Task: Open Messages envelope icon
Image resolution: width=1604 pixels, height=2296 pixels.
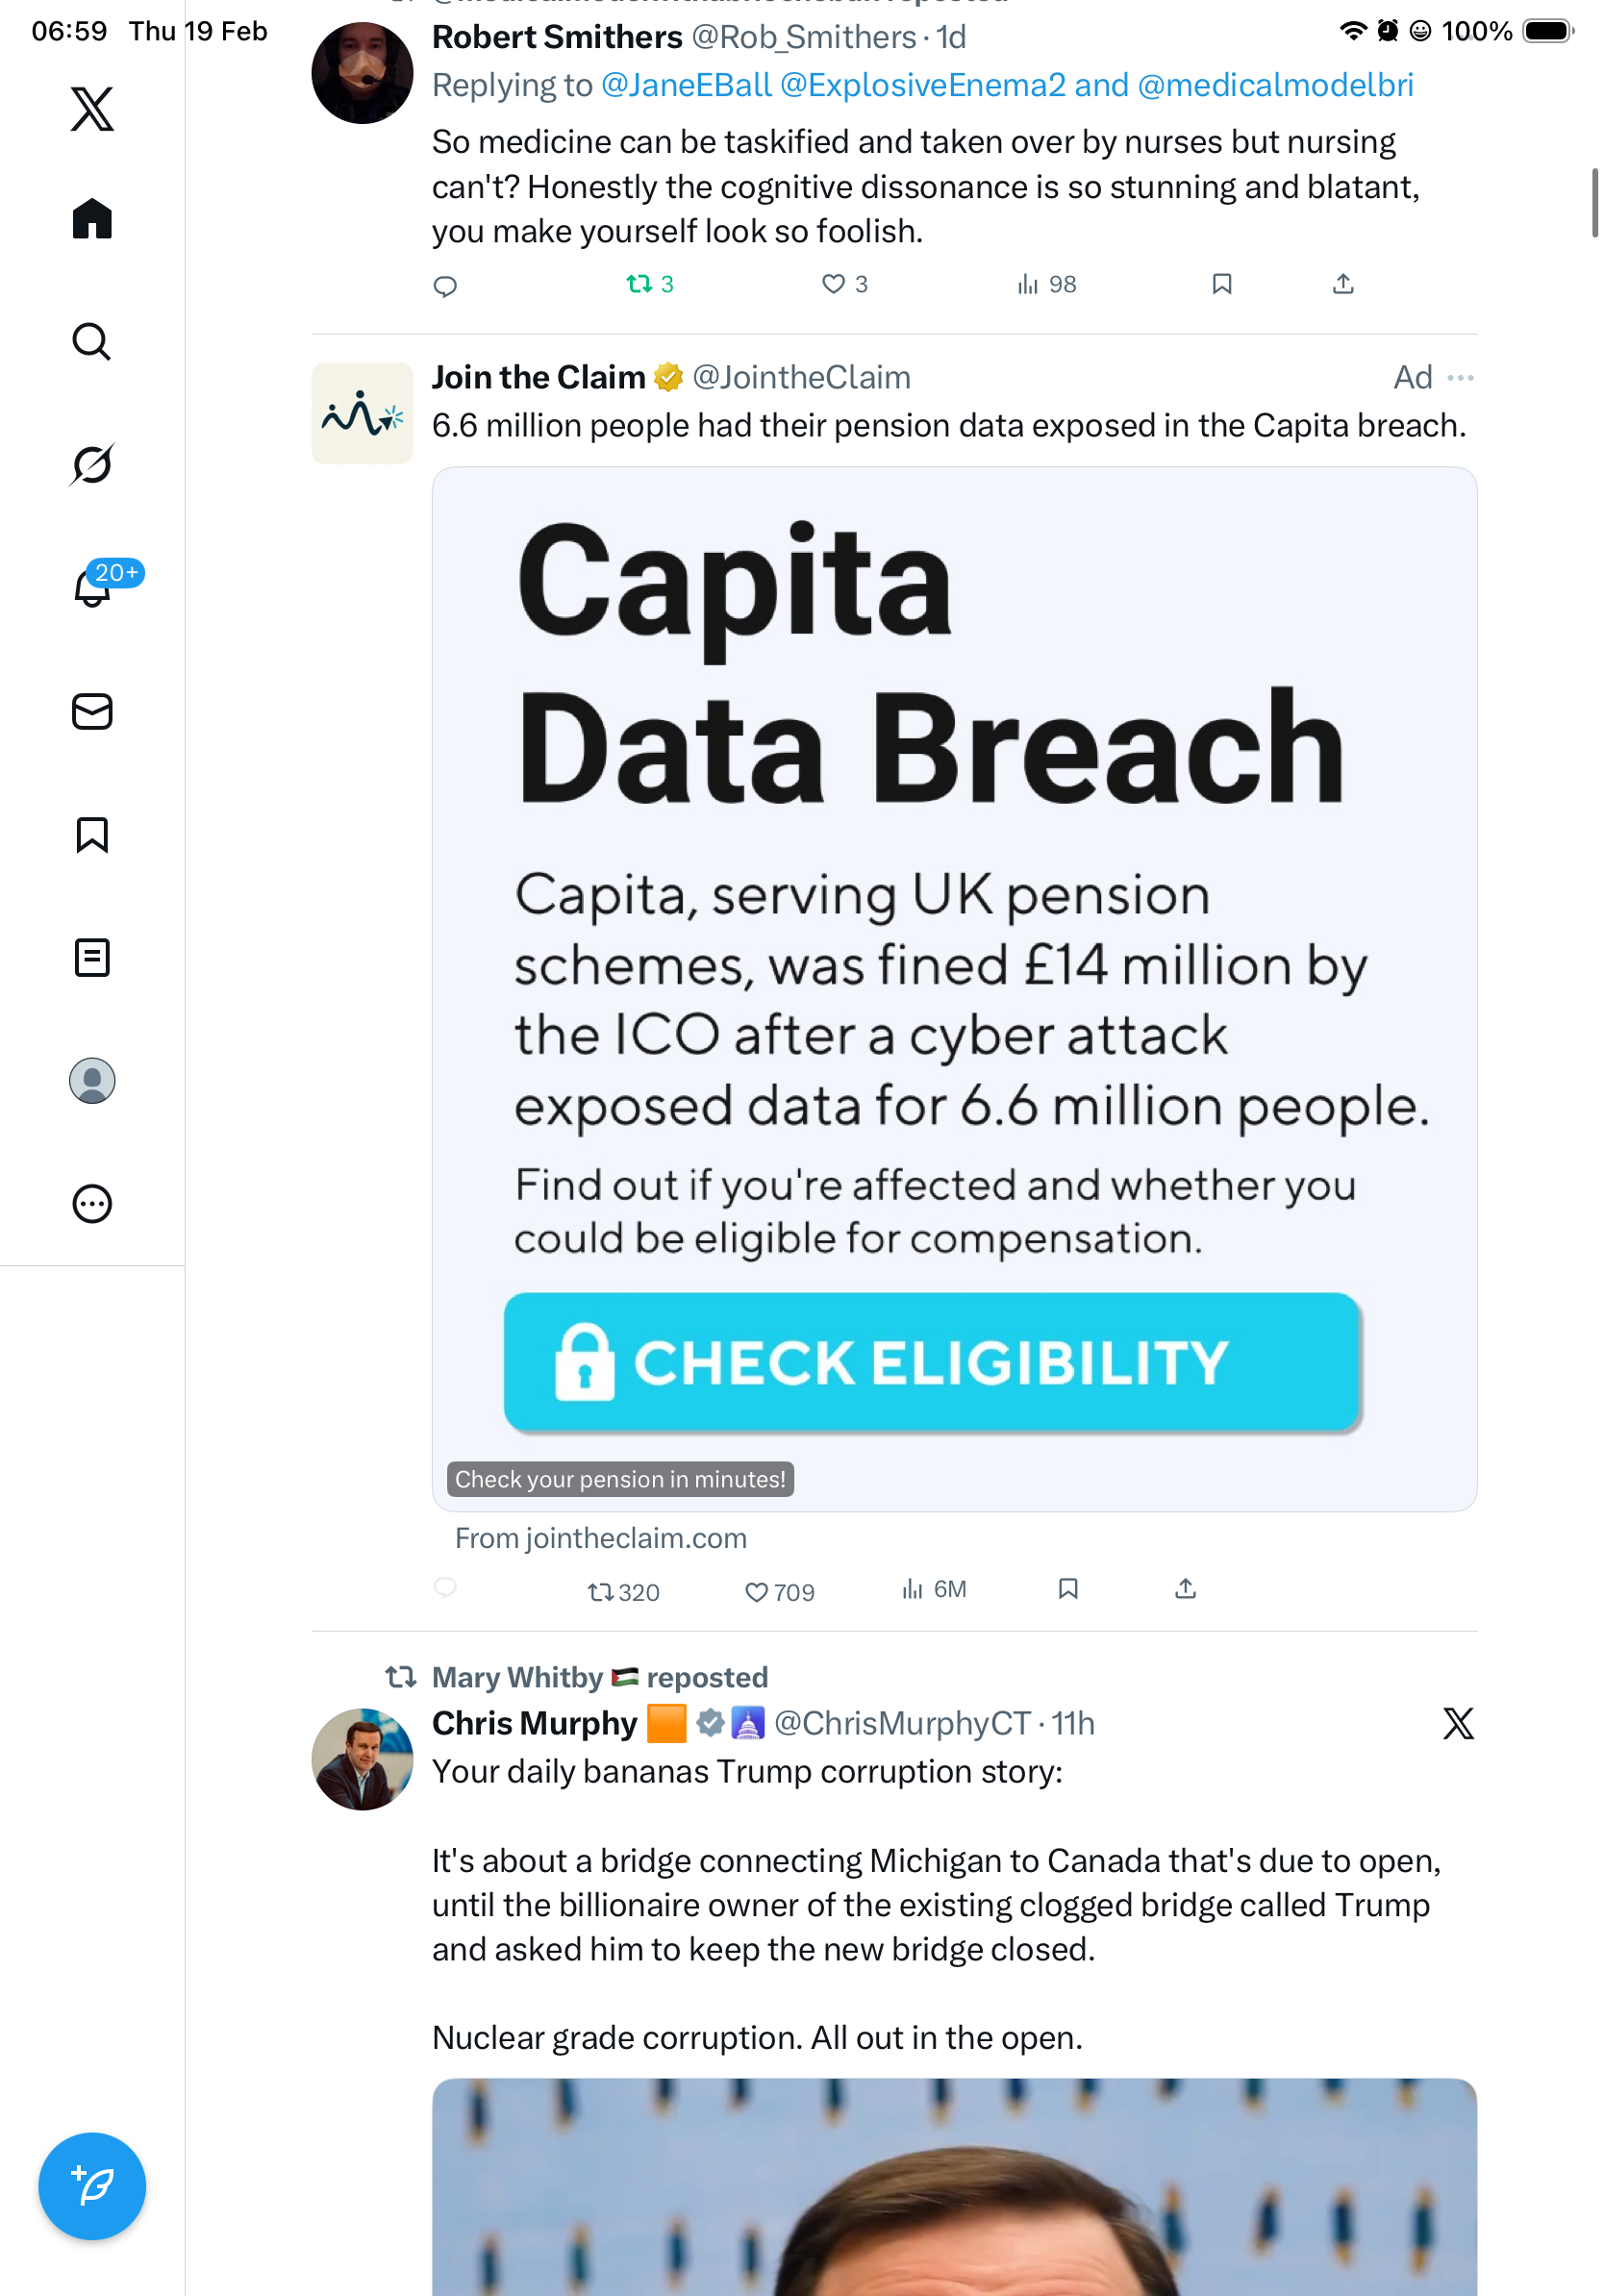Action: 92,712
